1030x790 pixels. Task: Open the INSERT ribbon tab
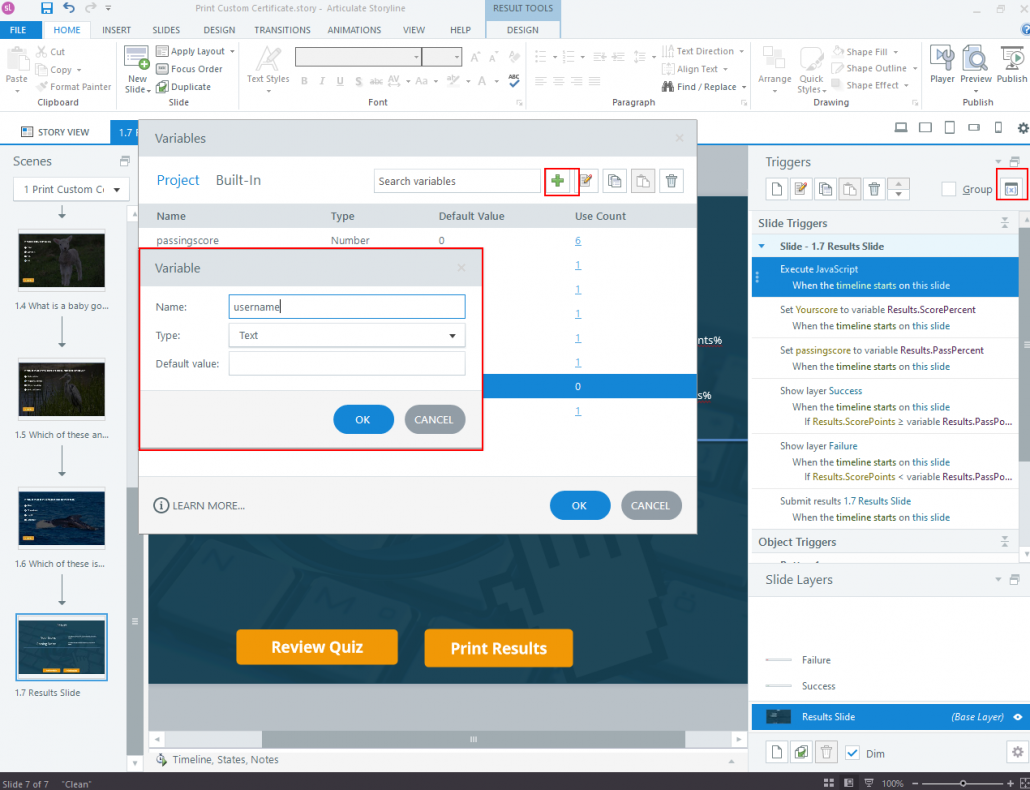[x=116, y=30]
